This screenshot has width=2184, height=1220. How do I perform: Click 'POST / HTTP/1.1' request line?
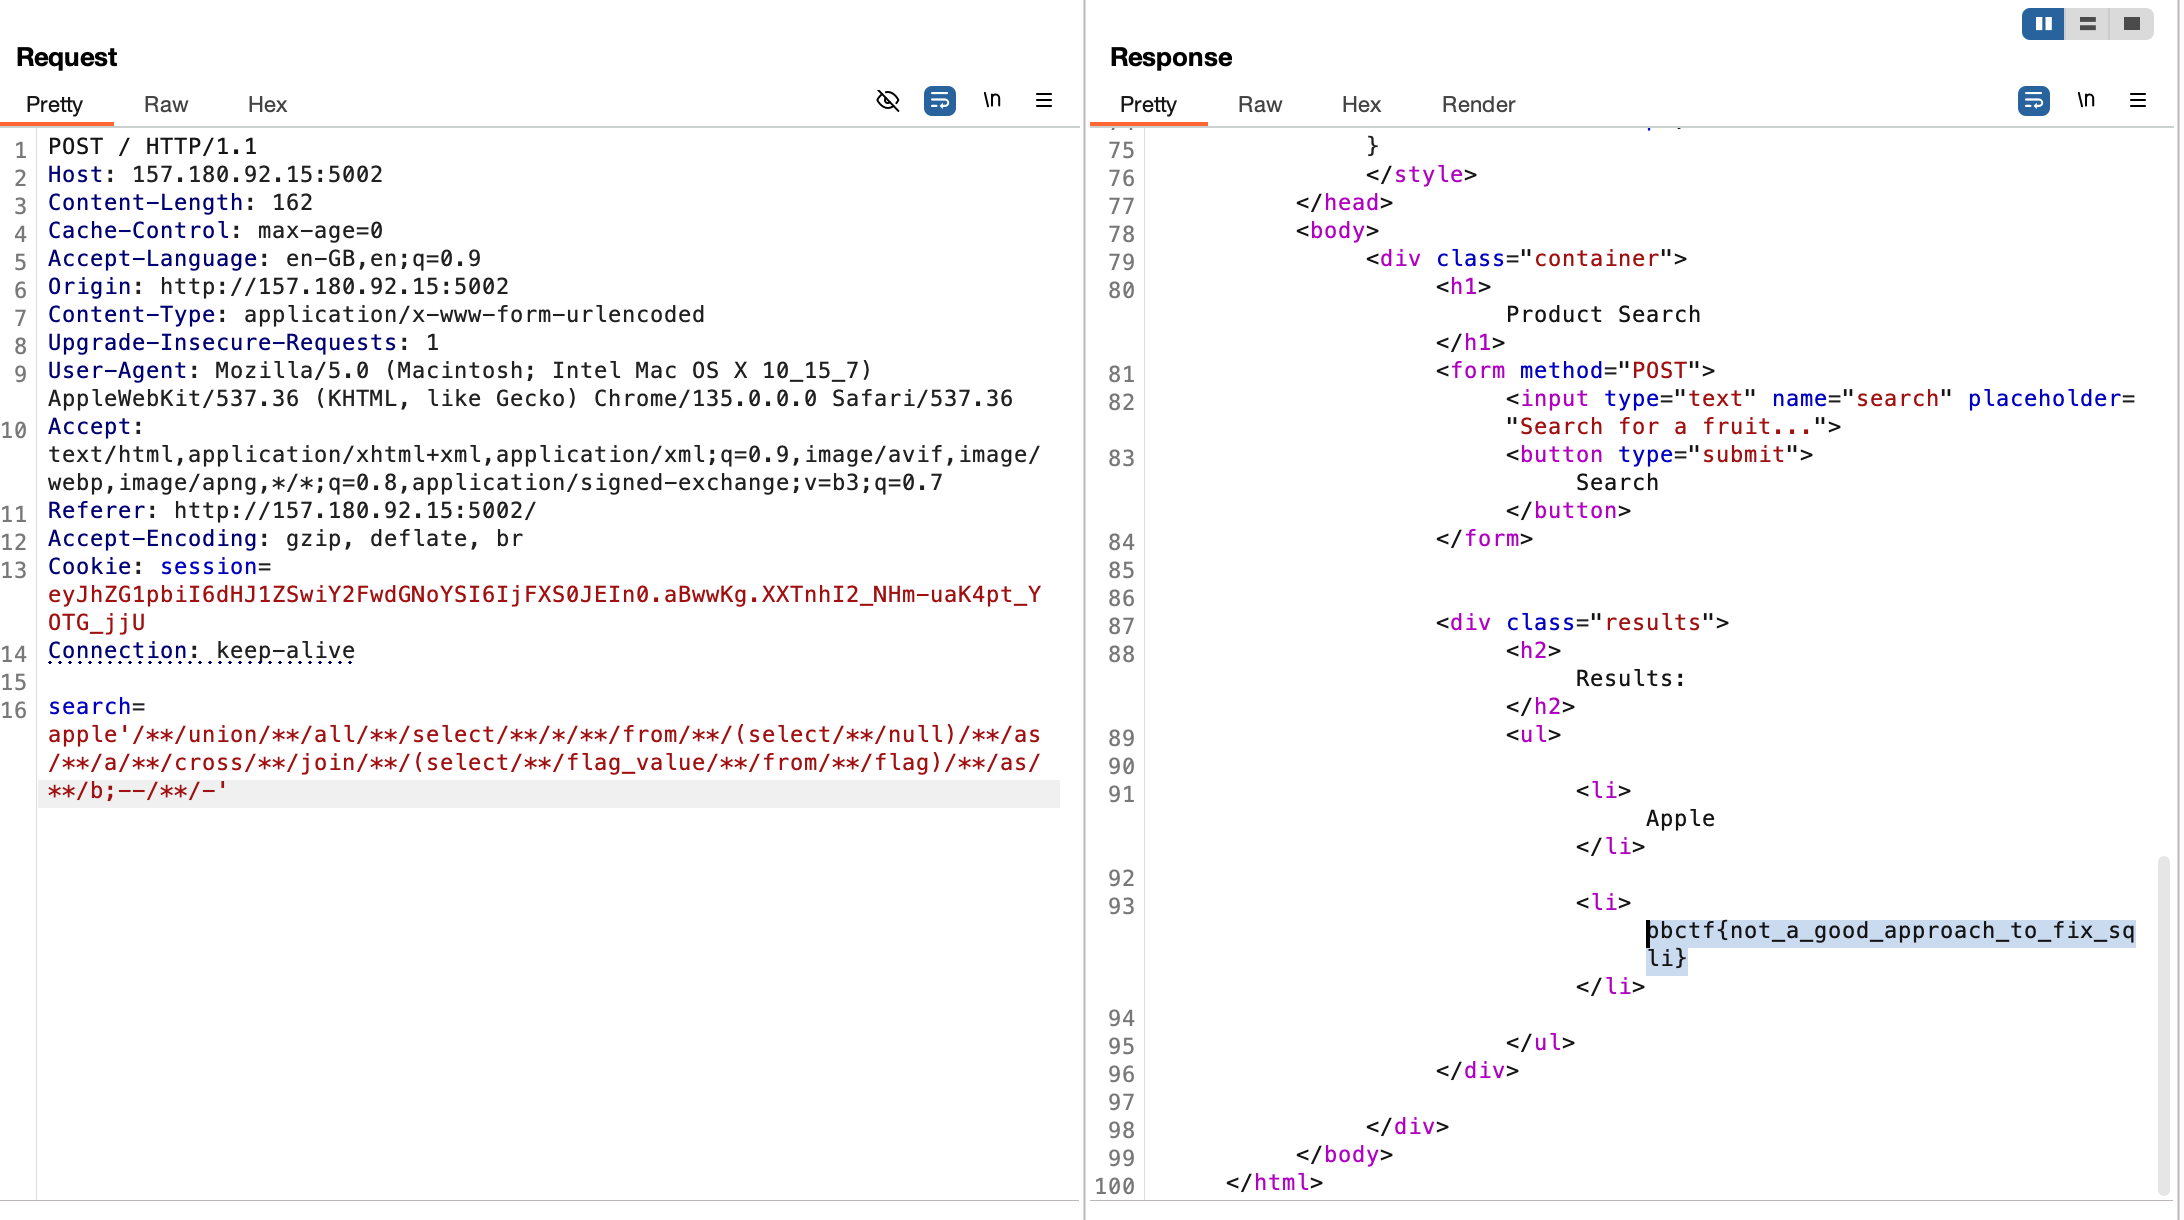(152, 146)
